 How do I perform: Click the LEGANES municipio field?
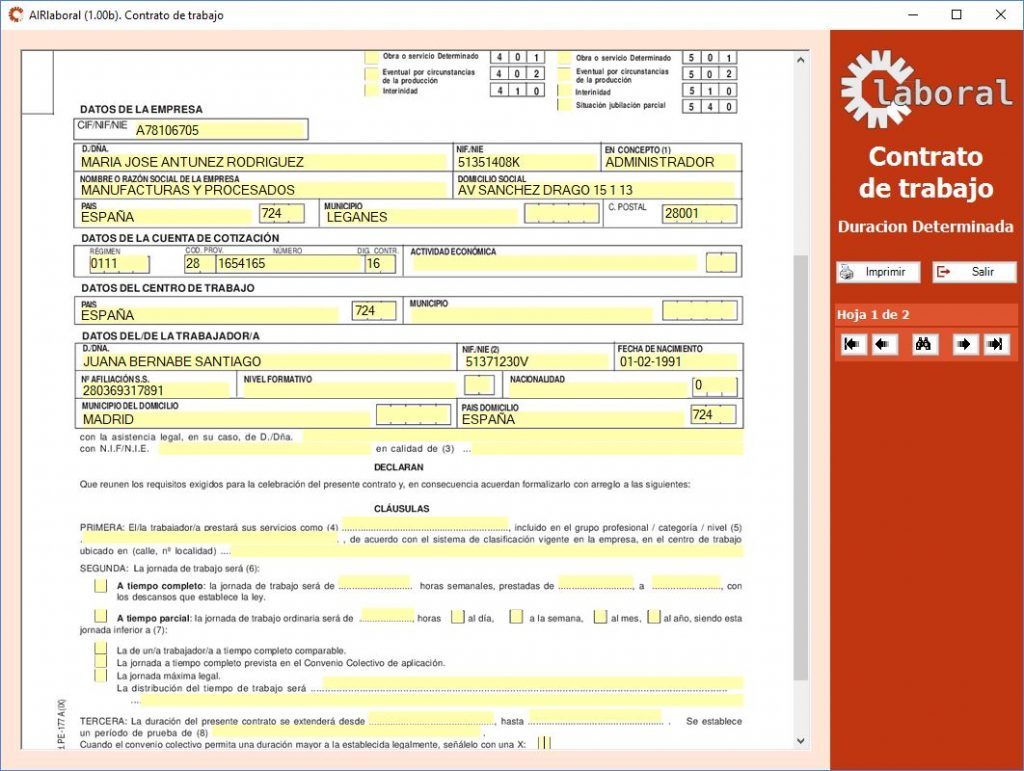[x=421, y=217]
